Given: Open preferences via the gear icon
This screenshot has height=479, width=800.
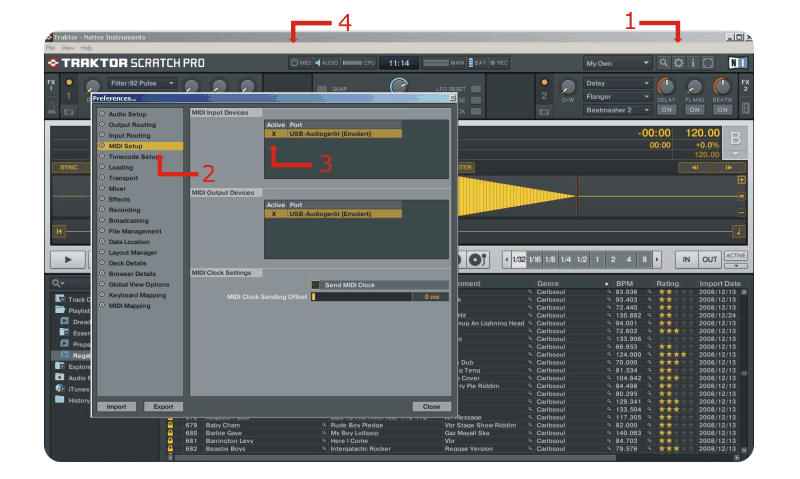Looking at the screenshot, I should point(679,62).
